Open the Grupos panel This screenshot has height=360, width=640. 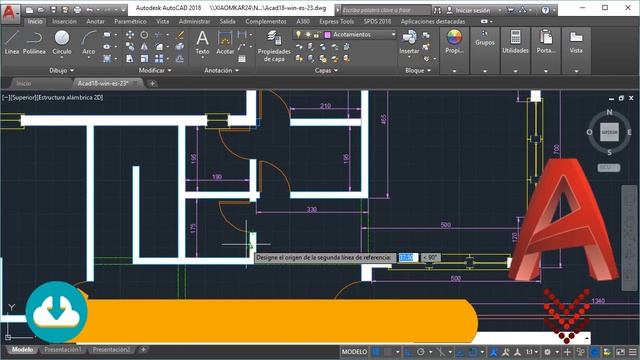click(485, 38)
